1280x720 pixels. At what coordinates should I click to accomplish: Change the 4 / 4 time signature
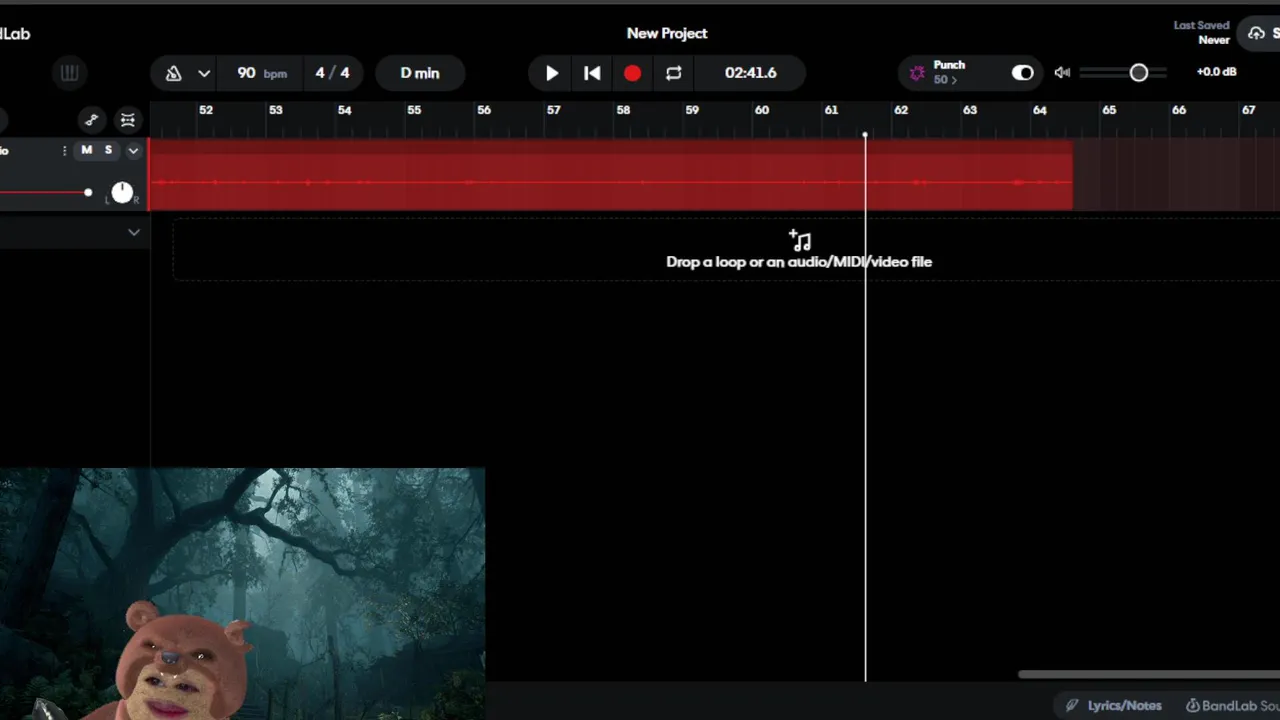click(333, 73)
